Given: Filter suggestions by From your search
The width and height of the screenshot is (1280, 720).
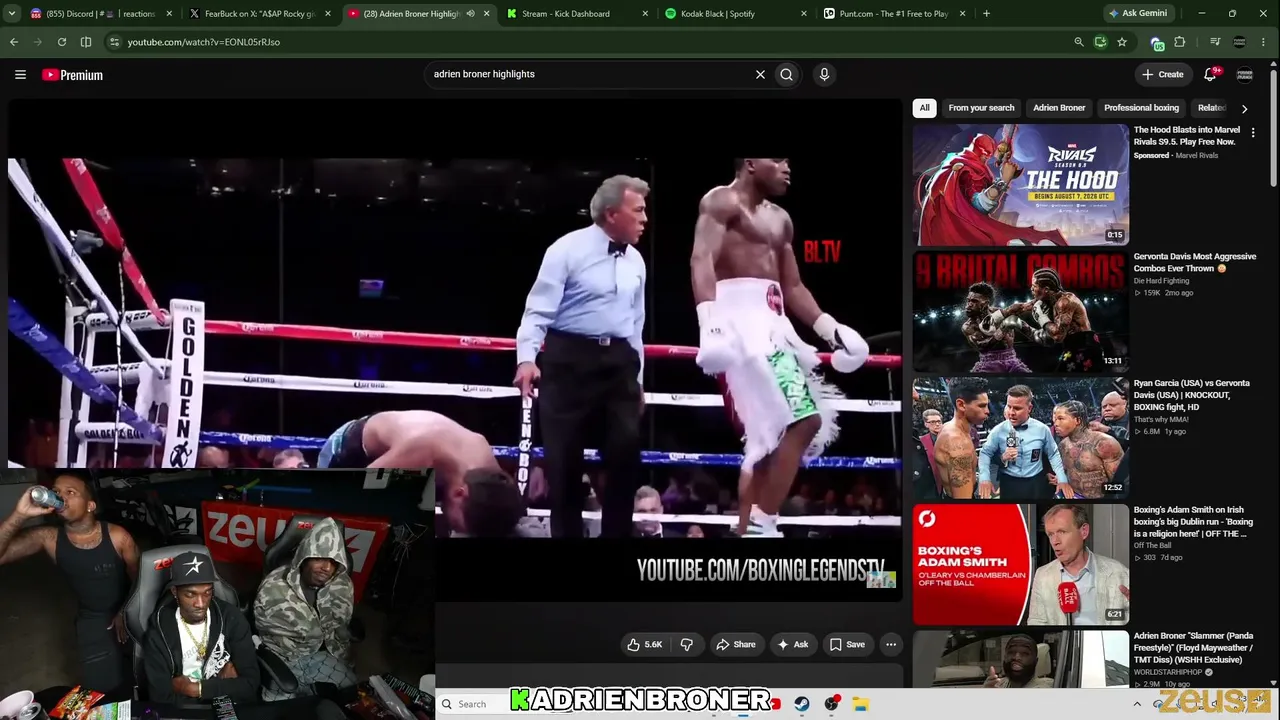Looking at the screenshot, I should [x=981, y=108].
